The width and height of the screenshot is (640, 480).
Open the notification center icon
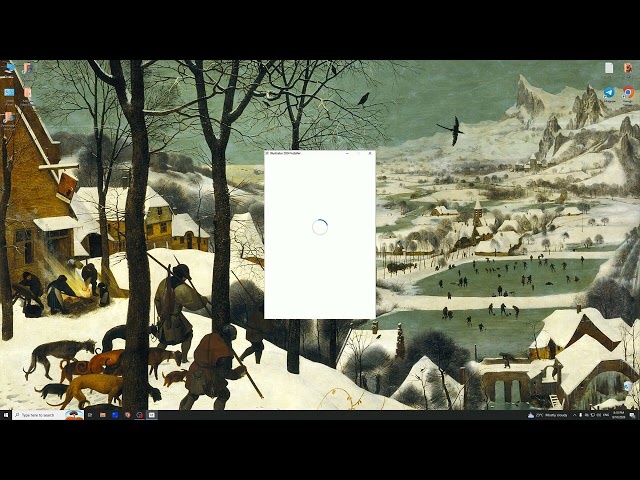[632, 416]
